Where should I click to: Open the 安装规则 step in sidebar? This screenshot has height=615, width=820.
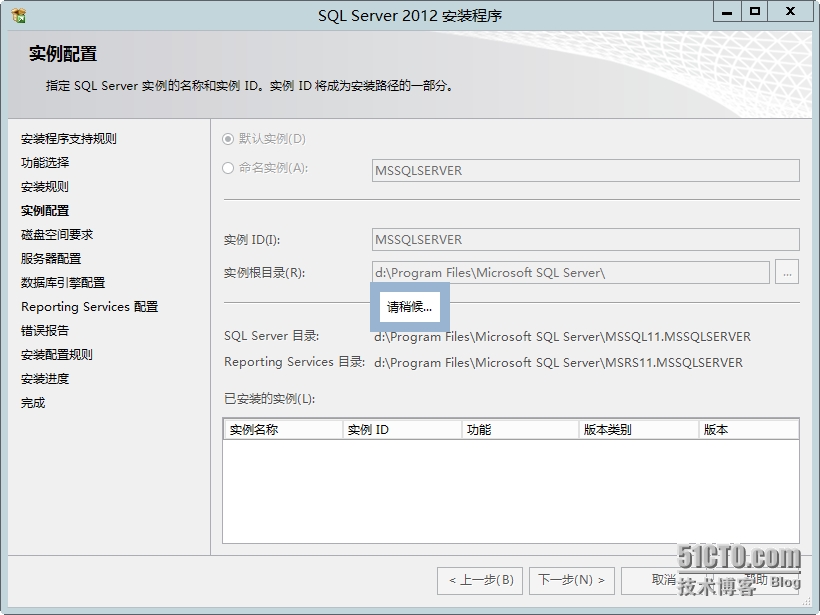pos(45,187)
